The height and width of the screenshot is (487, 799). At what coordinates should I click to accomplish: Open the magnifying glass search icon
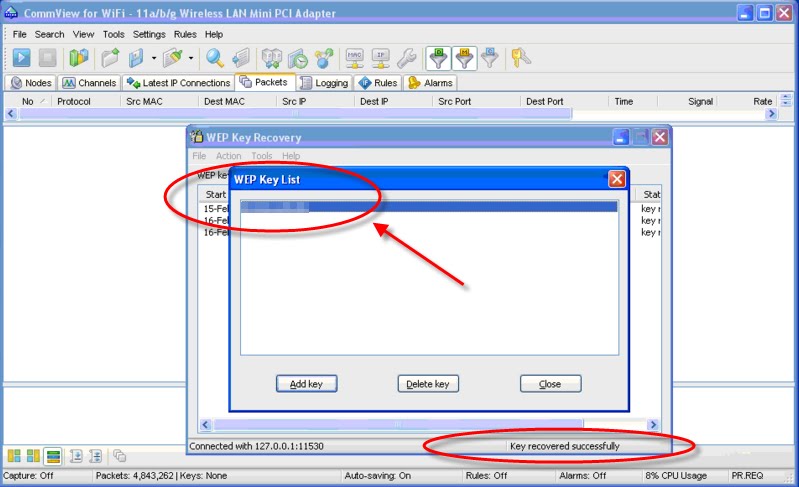click(x=215, y=58)
